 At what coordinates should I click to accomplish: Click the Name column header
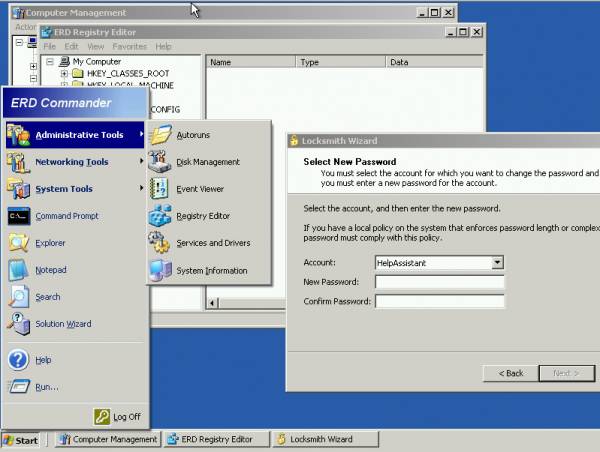(x=251, y=62)
